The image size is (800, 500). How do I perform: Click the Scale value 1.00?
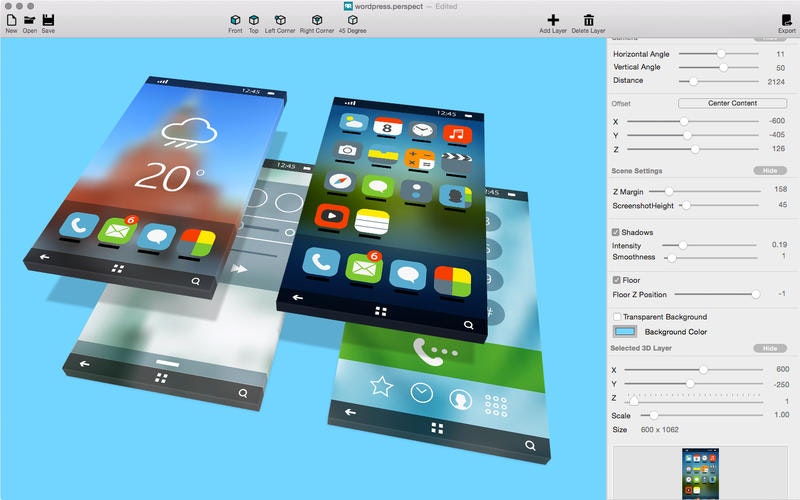point(782,415)
